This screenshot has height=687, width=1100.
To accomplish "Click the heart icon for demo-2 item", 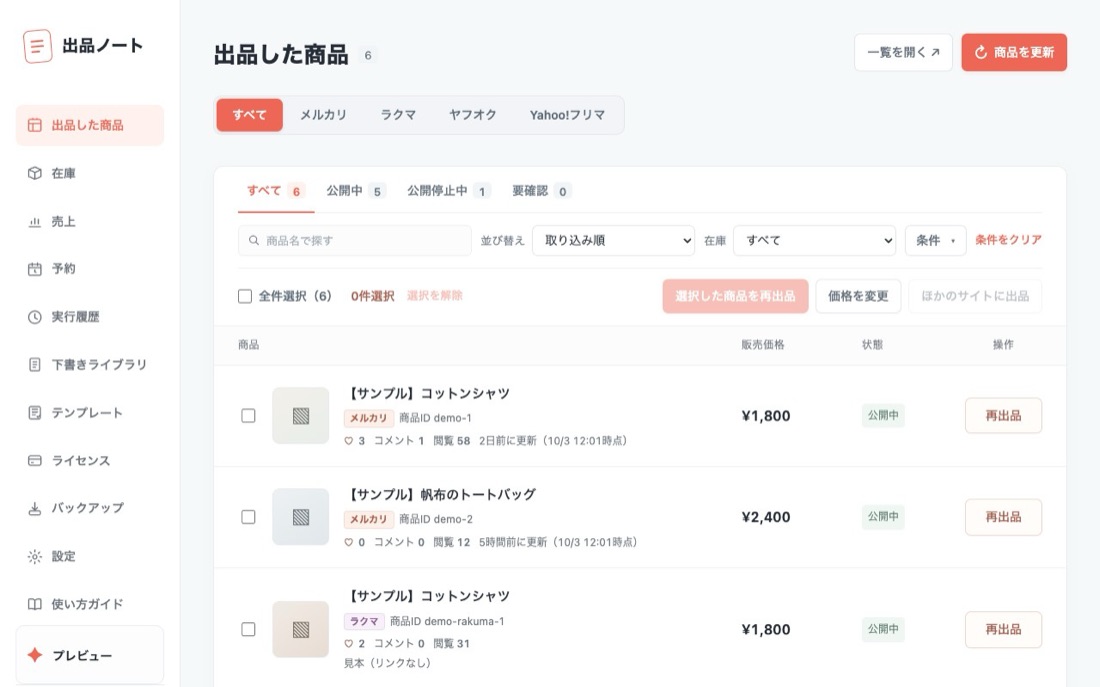I will (x=349, y=542).
